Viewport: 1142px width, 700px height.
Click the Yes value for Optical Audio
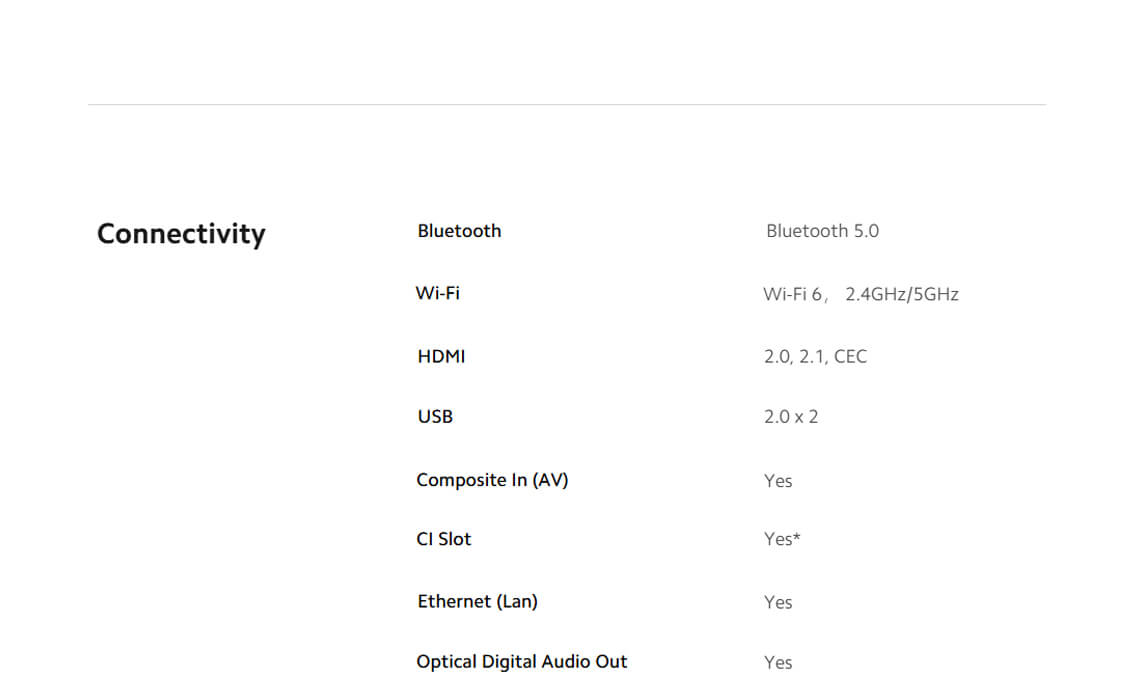coord(778,662)
